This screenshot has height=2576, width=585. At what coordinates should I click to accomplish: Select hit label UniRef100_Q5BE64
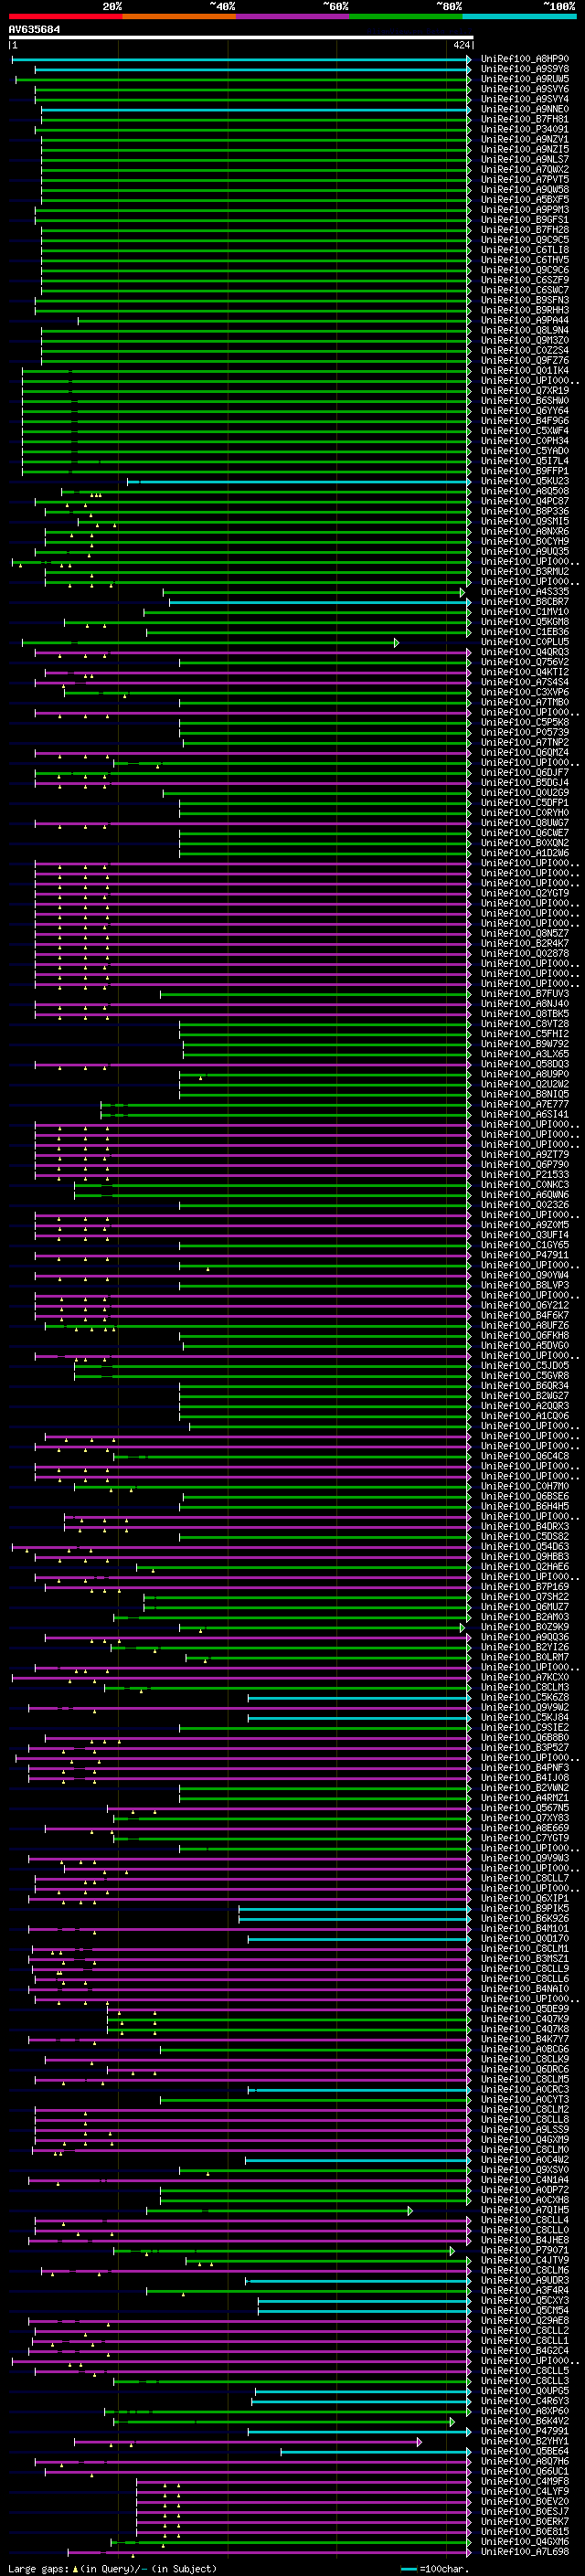(x=524, y=2451)
